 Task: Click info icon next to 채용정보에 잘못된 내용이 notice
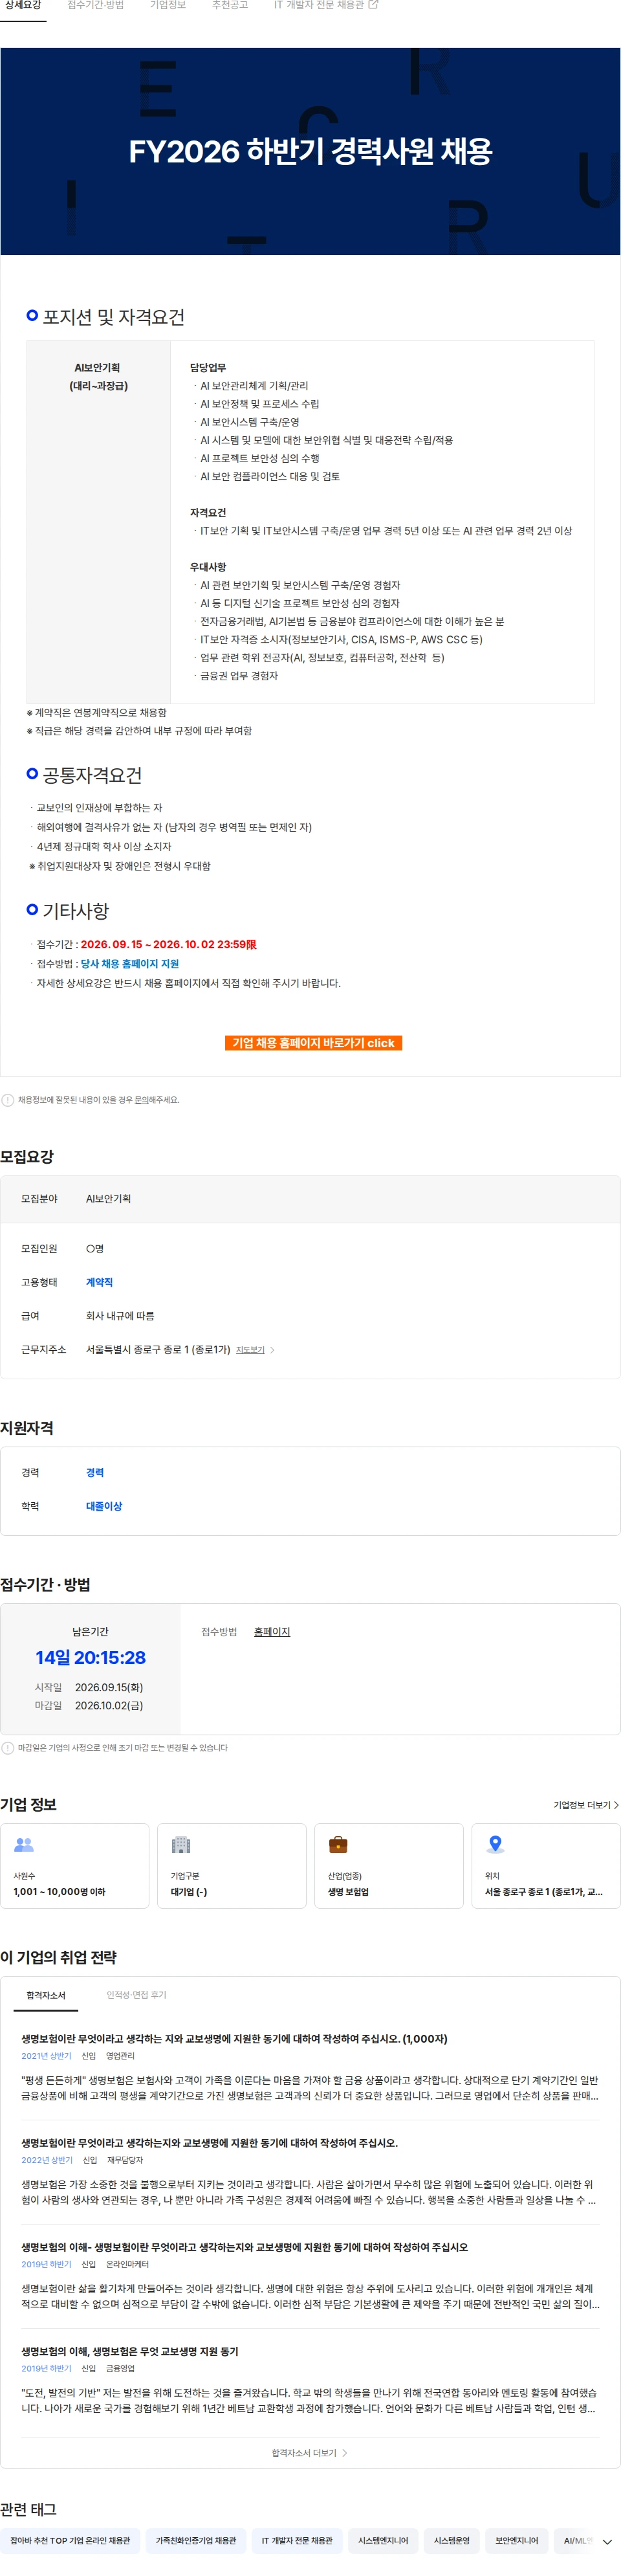tap(8, 1100)
